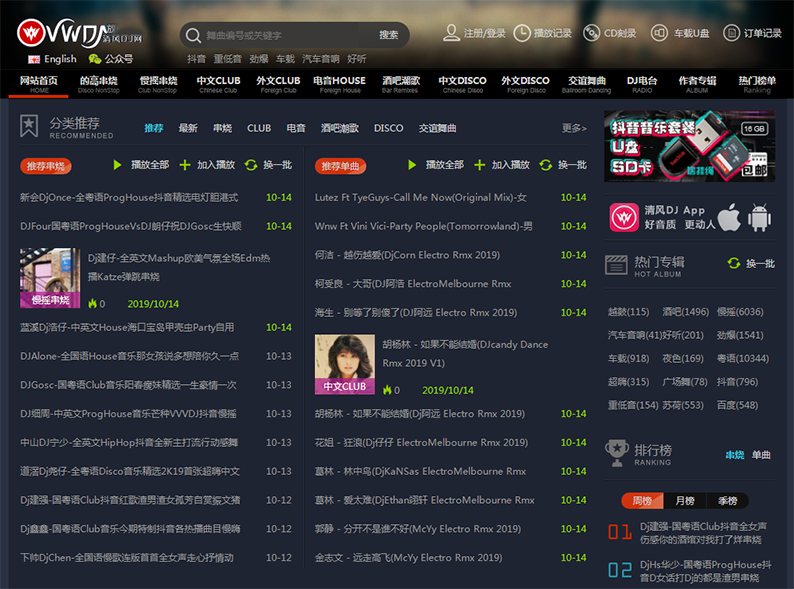Click flame icon beside 中文CLUB thumbnail

pos(387,390)
